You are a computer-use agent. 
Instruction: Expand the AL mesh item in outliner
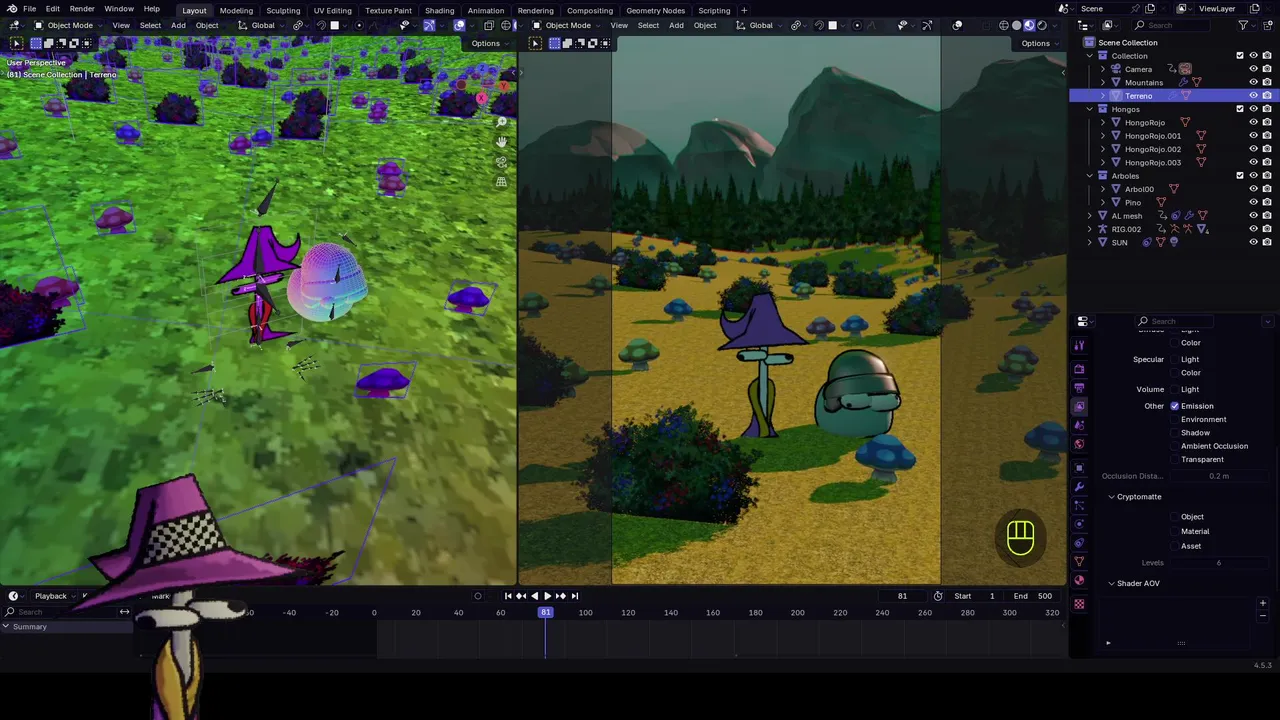1090,215
